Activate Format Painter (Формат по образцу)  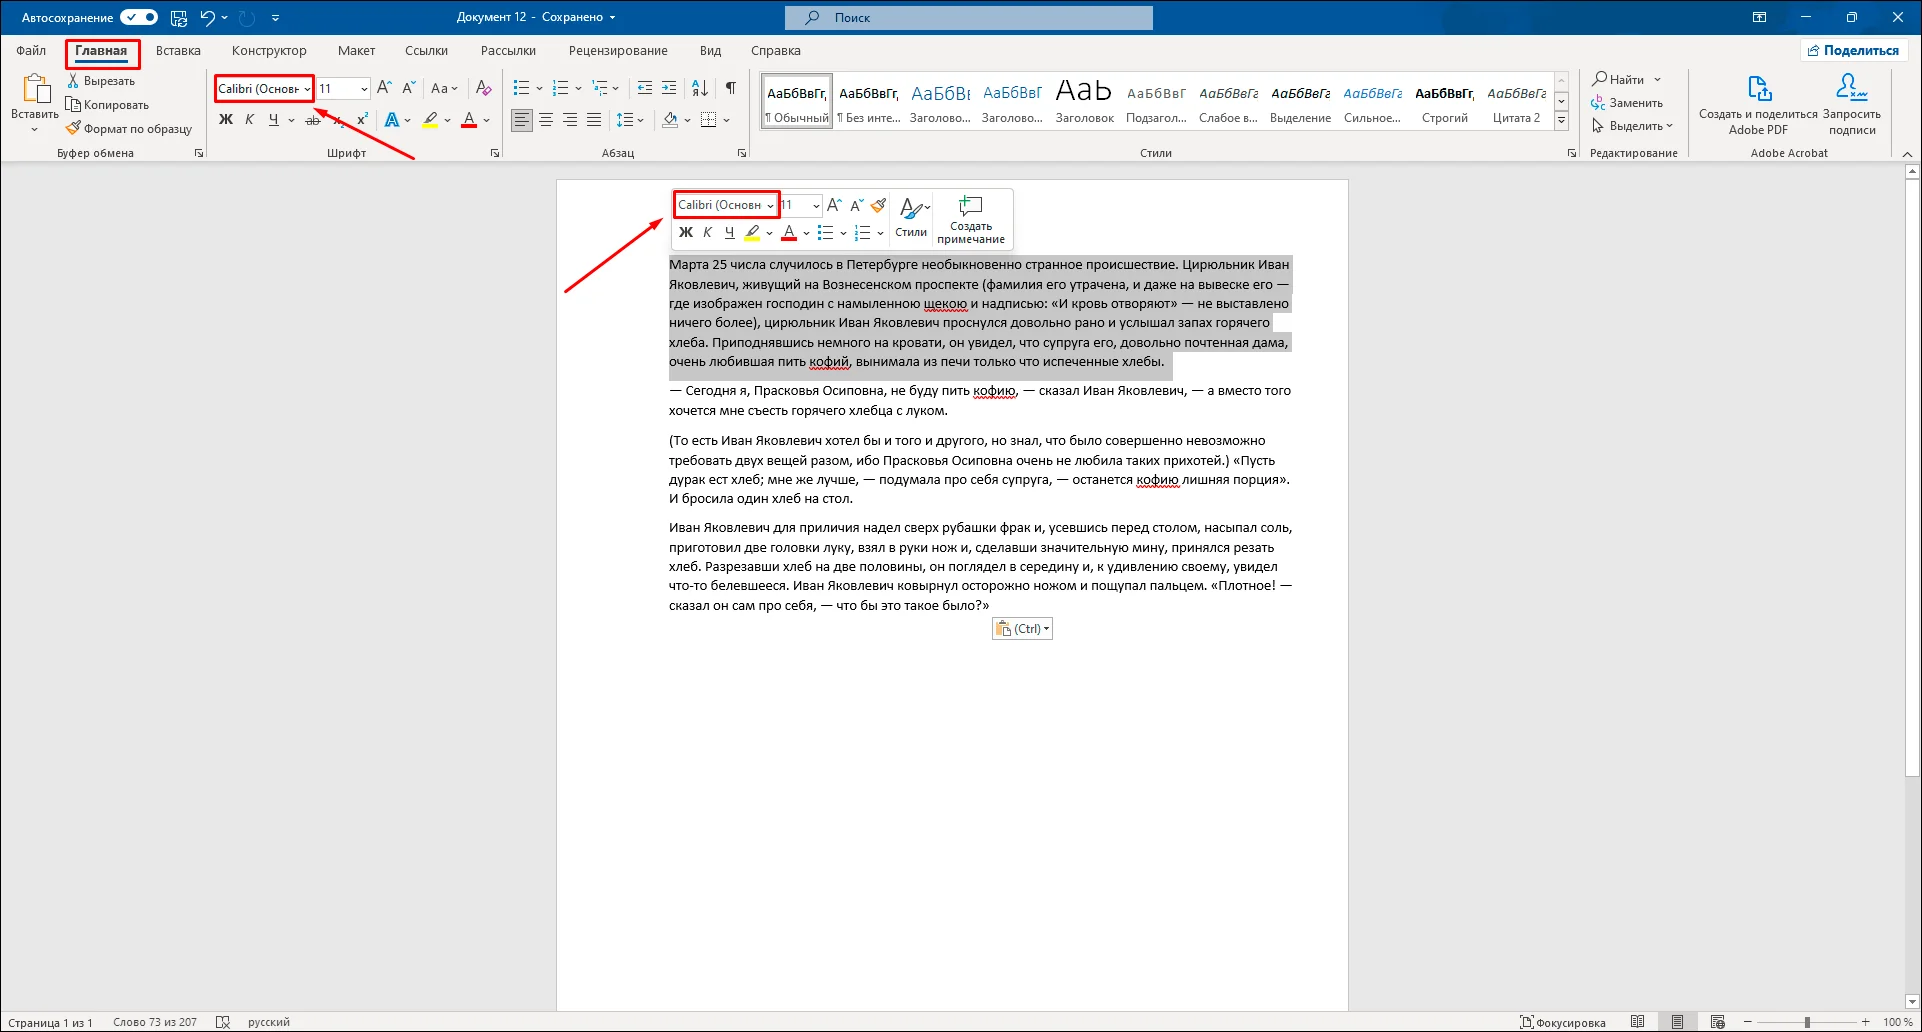coord(128,129)
